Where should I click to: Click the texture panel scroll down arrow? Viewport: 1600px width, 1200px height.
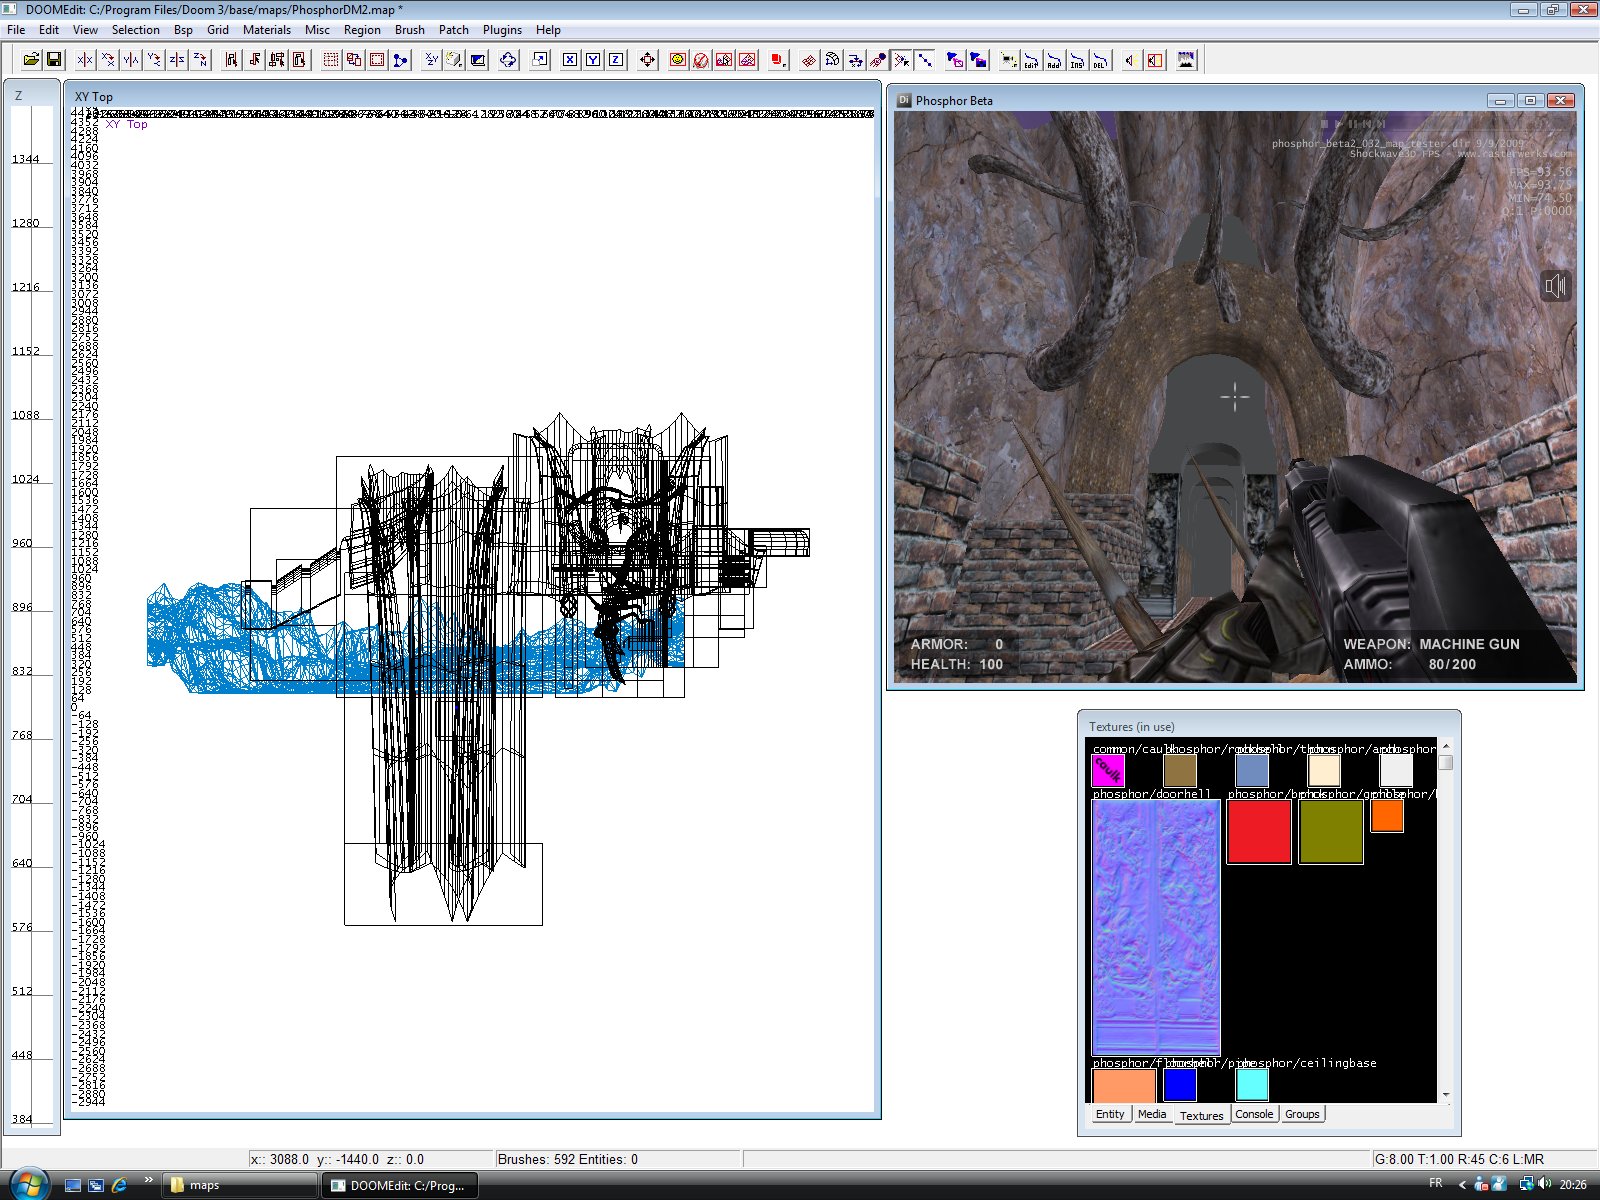tap(1446, 1096)
